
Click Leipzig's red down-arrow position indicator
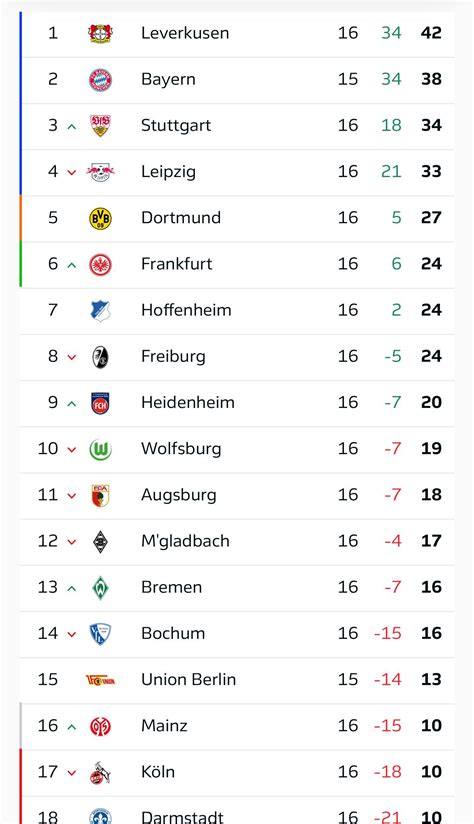tap(72, 173)
